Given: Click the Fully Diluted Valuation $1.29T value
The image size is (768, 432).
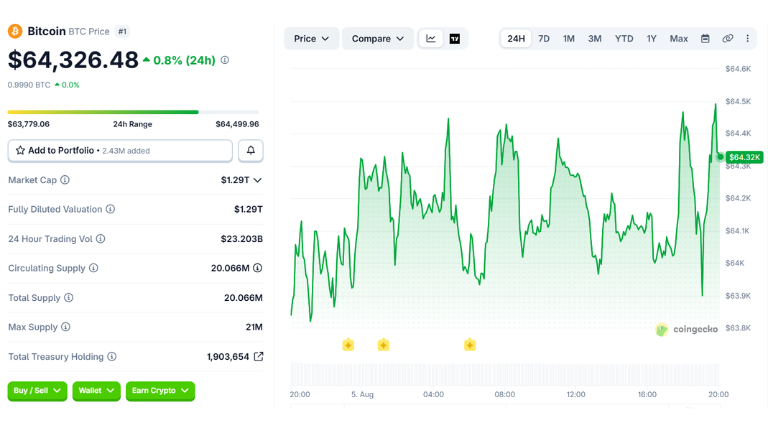Looking at the screenshot, I should 248,210.
